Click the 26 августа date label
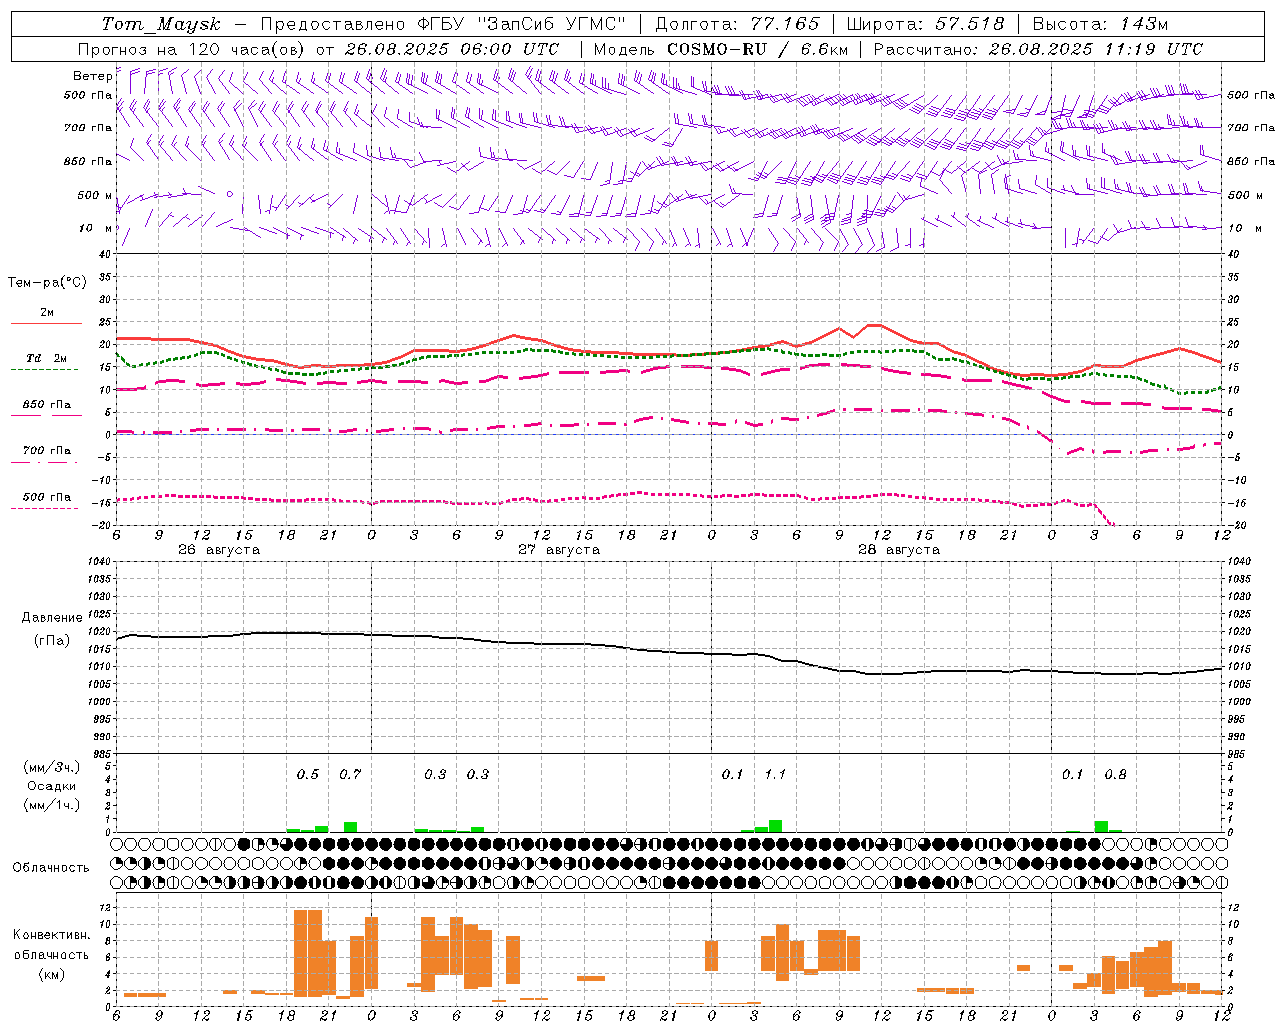Image resolution: width=1280 pixels, height=1024 pixels. point(219,550)
